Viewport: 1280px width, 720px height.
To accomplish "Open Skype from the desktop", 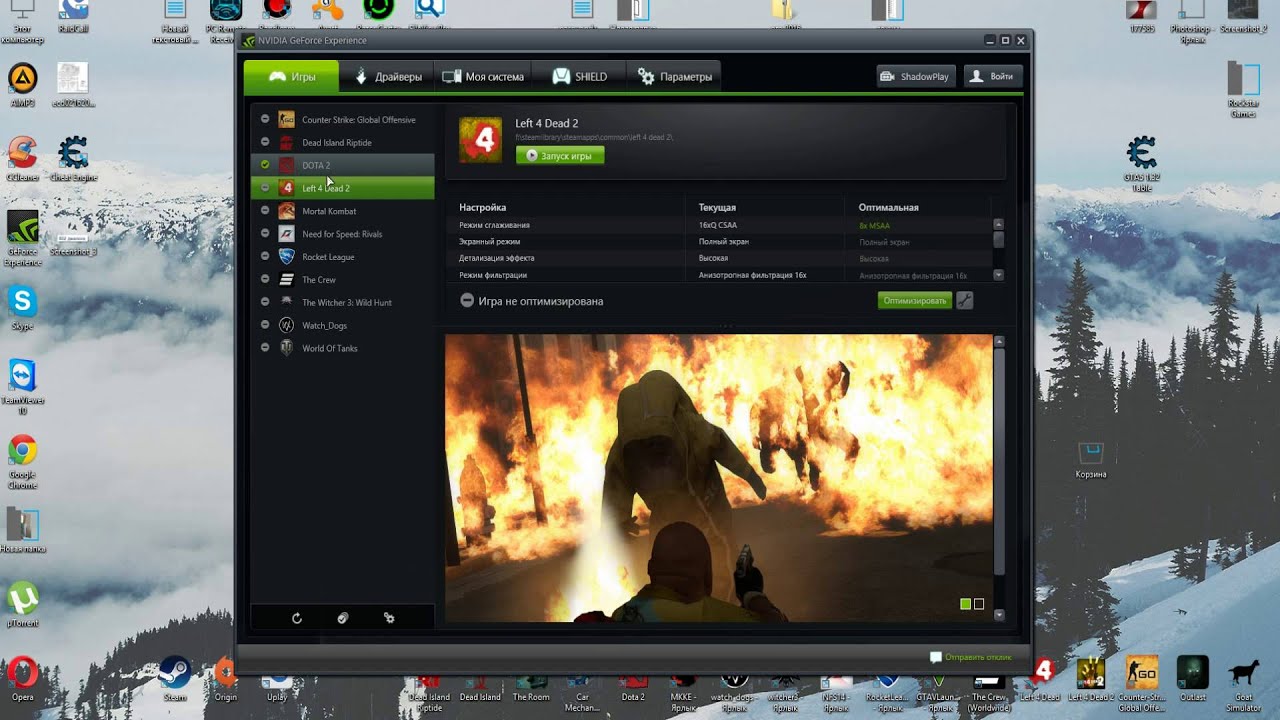I will [x=22, y=307].
